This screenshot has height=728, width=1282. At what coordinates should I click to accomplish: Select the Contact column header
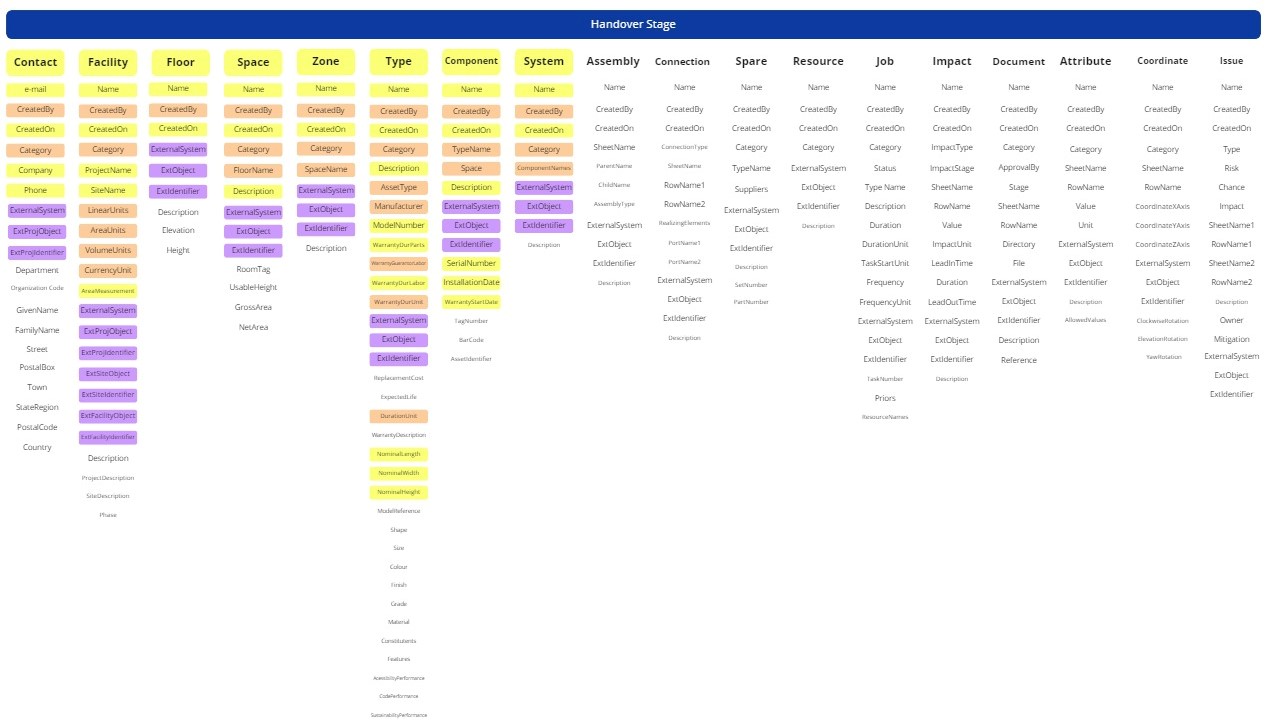pos(35,61)
